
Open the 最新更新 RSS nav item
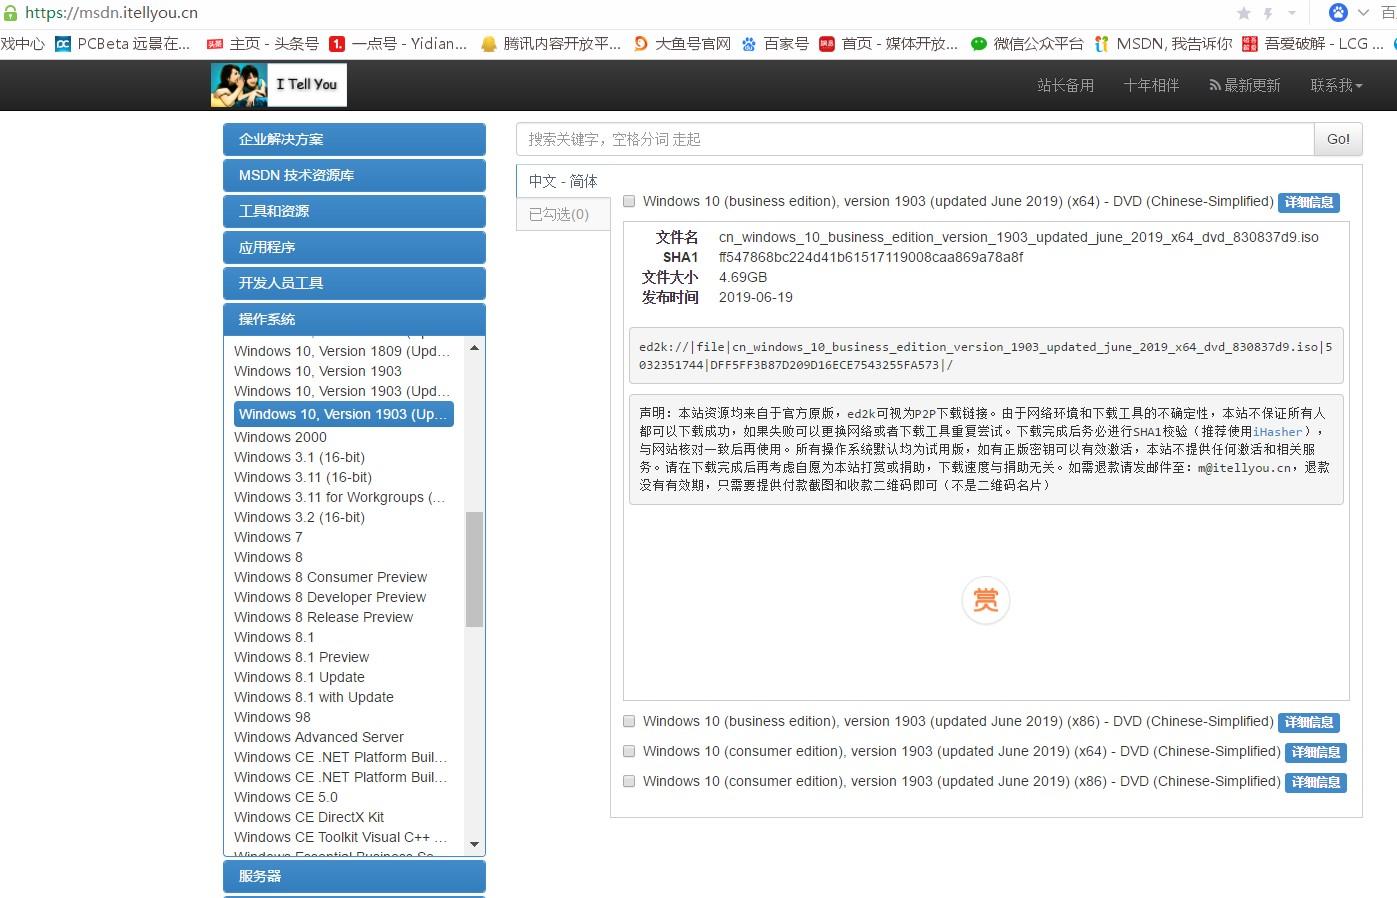pyautogui.click(x=1245, y=85)
